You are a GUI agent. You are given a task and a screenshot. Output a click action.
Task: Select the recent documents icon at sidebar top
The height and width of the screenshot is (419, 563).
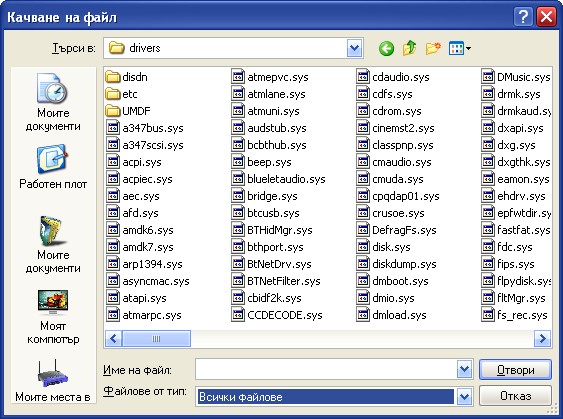53,102
